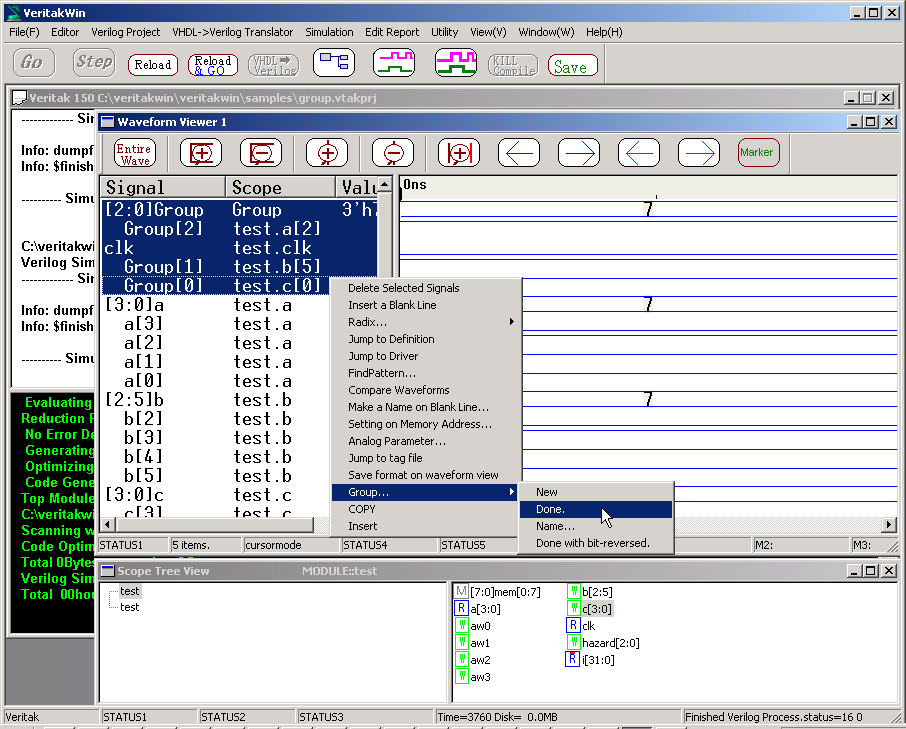Choose Analog Parameter...

[x=425, y=441]
